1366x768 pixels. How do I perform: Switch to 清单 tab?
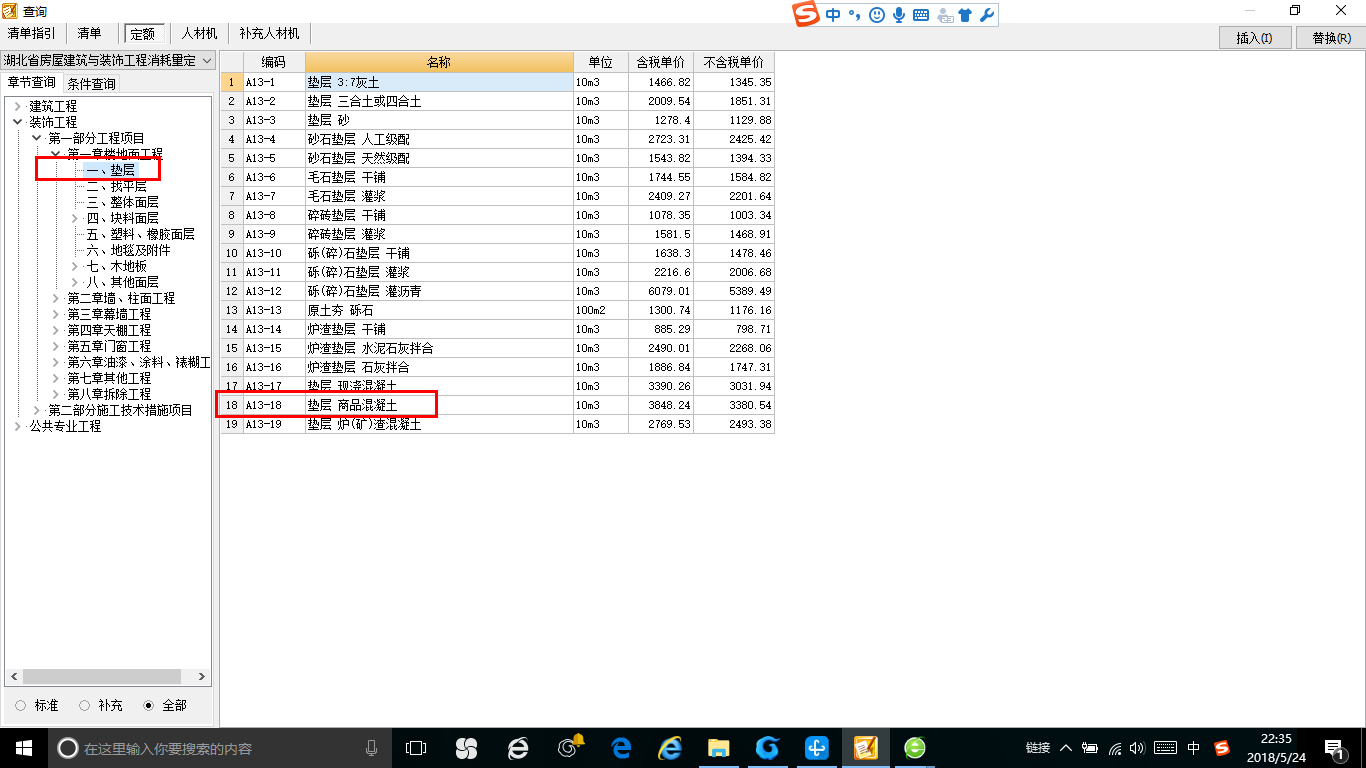[x=89, y=34]
